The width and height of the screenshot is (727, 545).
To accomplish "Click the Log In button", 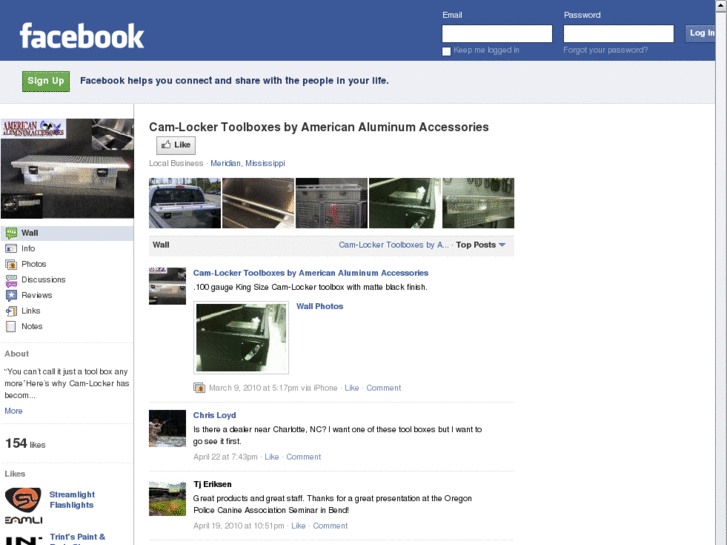I will 701,33.
